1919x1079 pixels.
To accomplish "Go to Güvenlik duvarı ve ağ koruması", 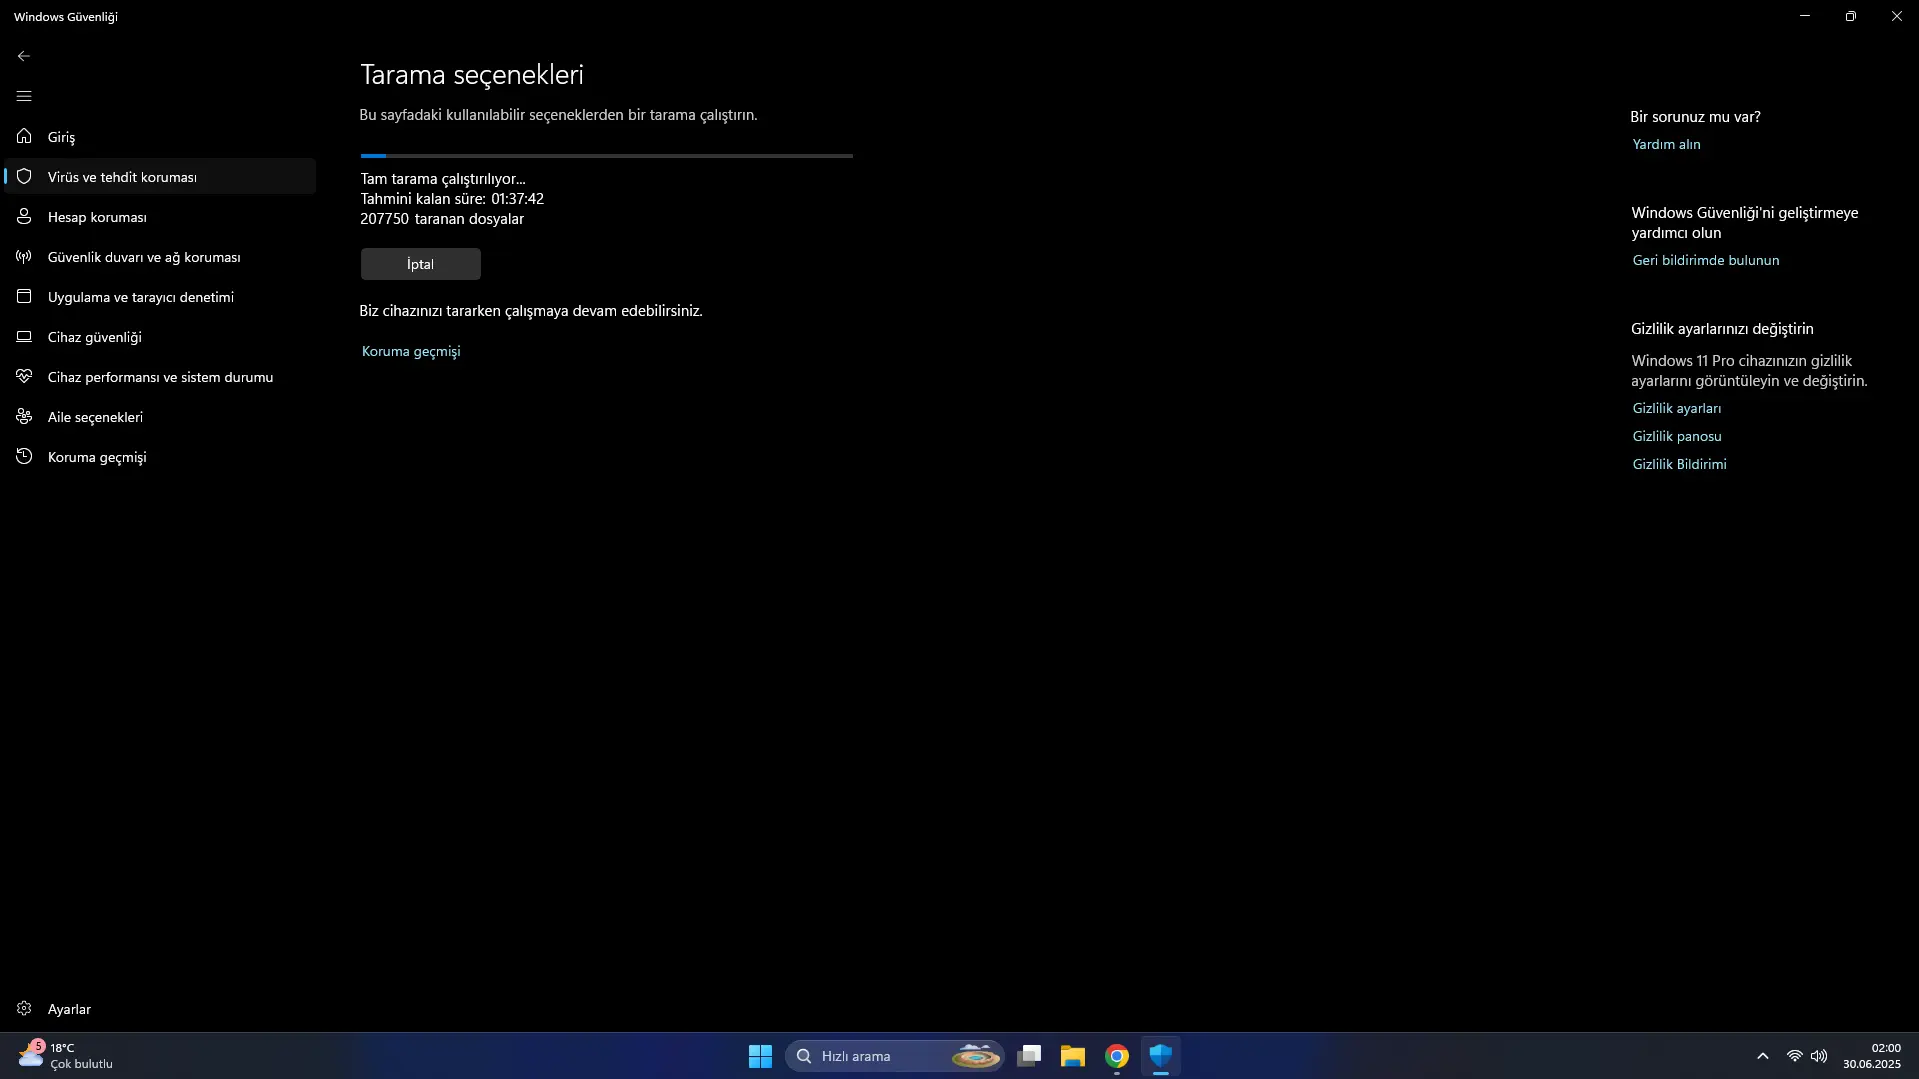I will [x=160, y=257].
